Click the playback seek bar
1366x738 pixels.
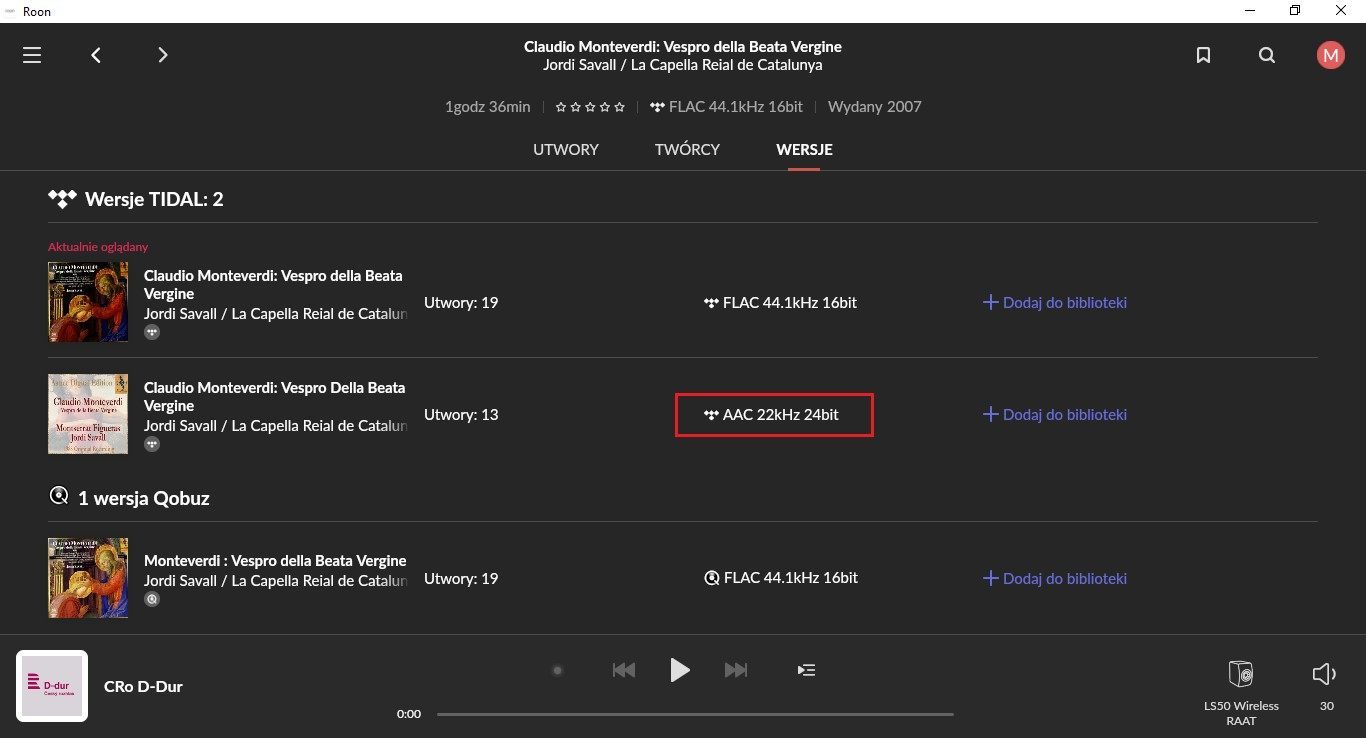pyautogui.click(x=695, y=714)
